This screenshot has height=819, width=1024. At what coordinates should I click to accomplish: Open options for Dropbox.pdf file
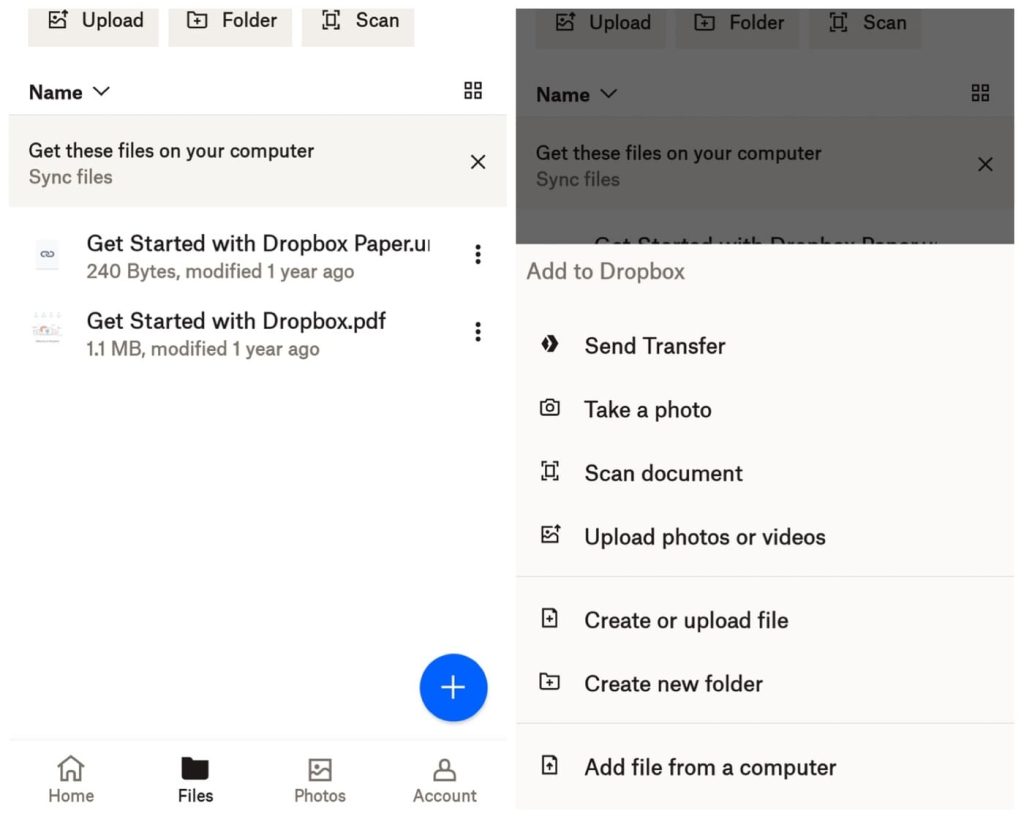coord(478,332)
